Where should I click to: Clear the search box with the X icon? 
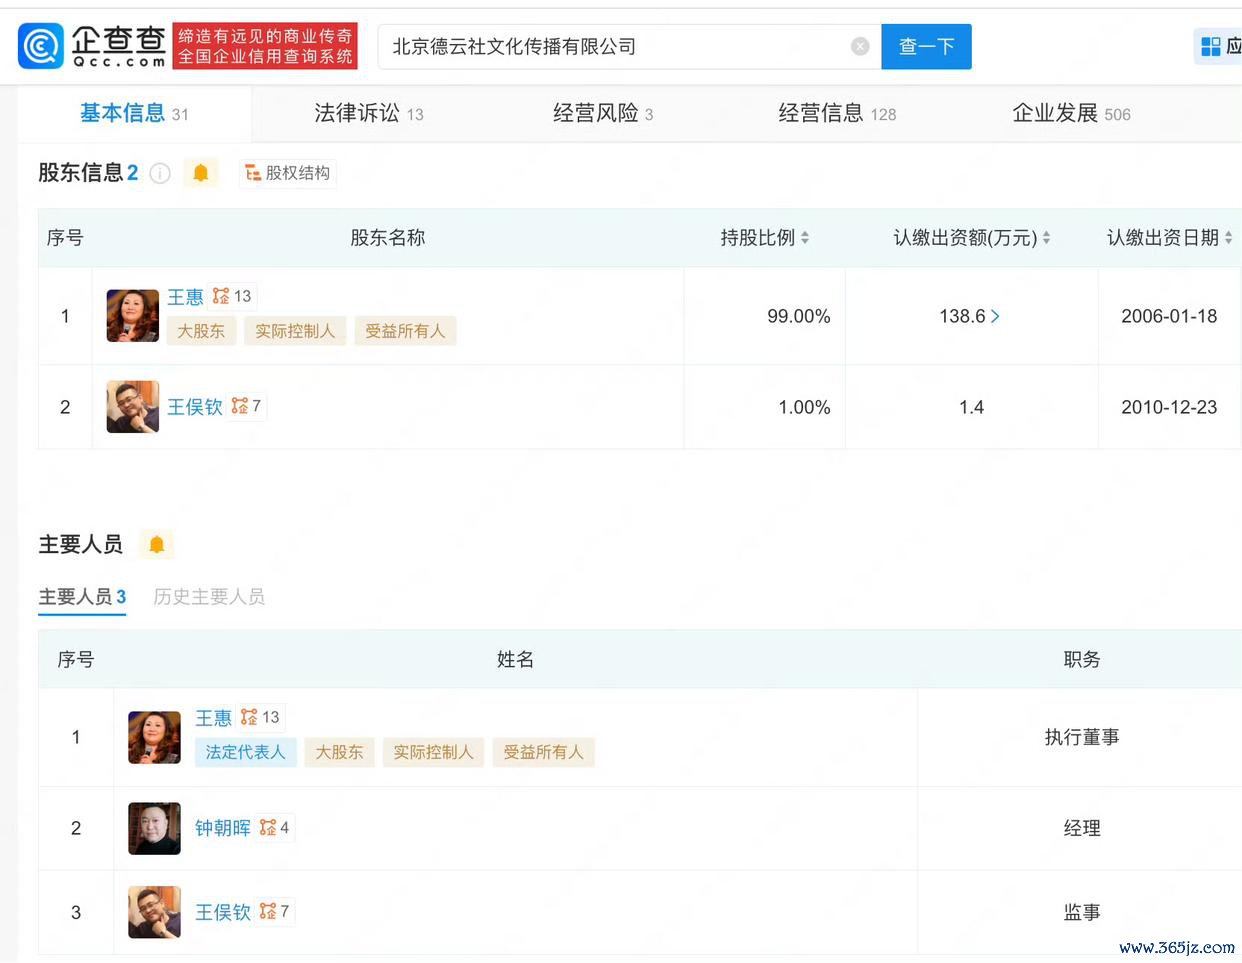860,46
